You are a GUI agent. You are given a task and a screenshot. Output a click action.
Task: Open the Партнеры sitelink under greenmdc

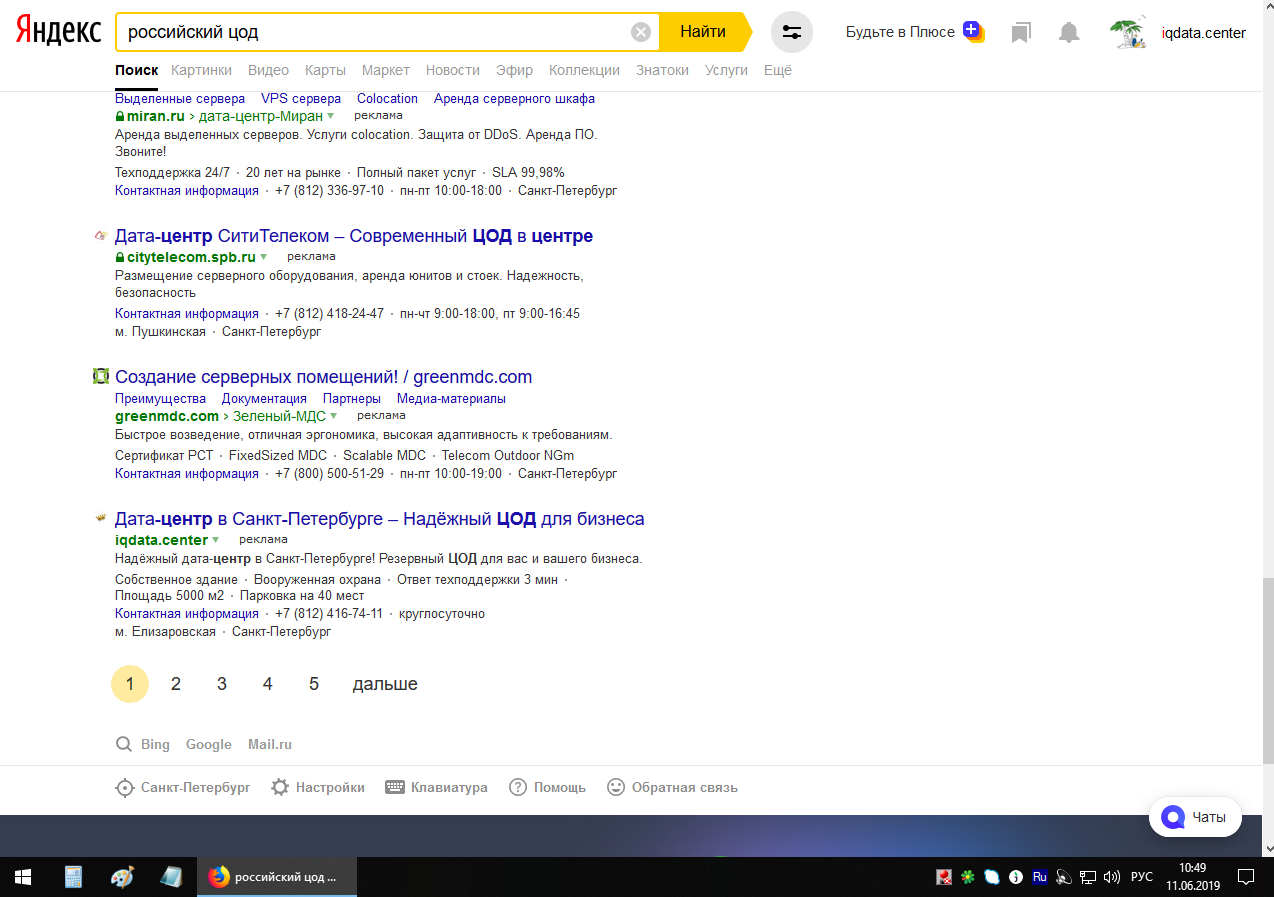point(352,398)
